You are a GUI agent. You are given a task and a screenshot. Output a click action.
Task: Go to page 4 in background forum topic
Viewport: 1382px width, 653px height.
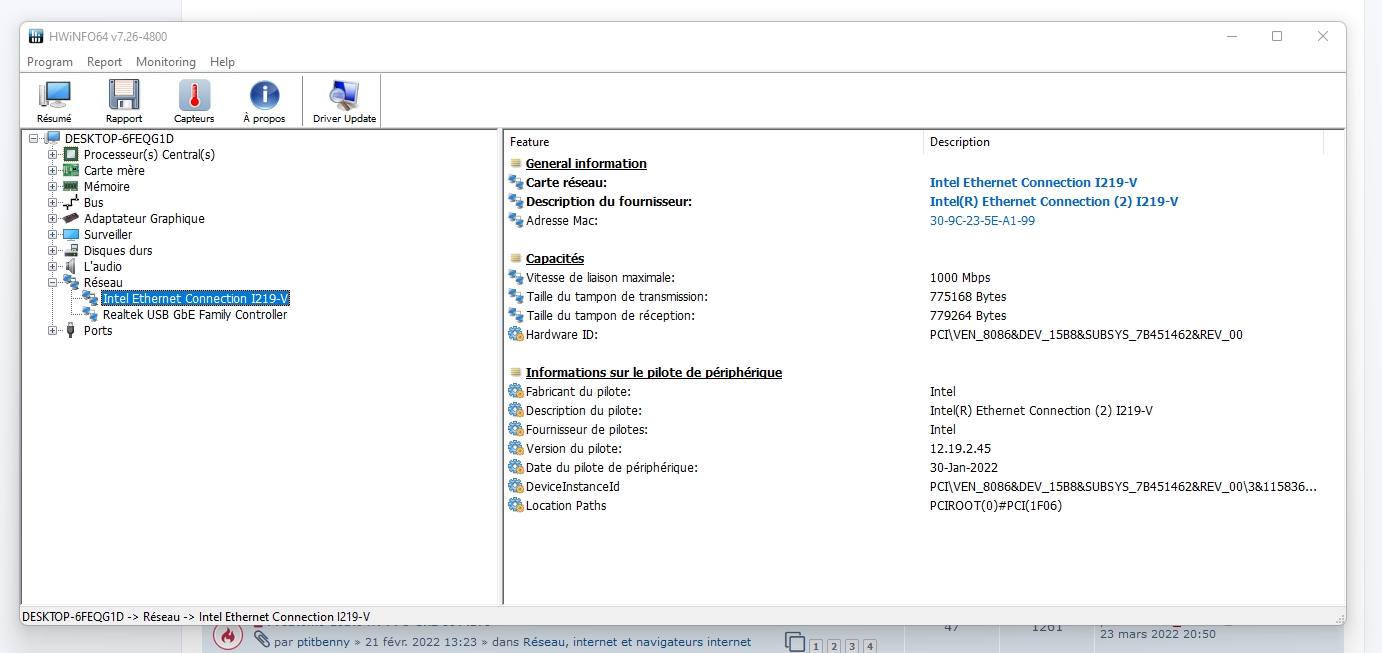(869, 646)
